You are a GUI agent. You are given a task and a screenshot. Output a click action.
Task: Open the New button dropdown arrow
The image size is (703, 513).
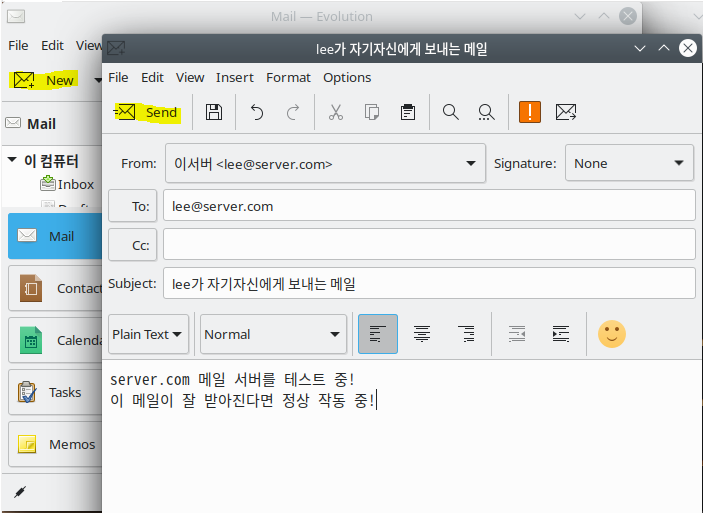click(x=98, y=80)
